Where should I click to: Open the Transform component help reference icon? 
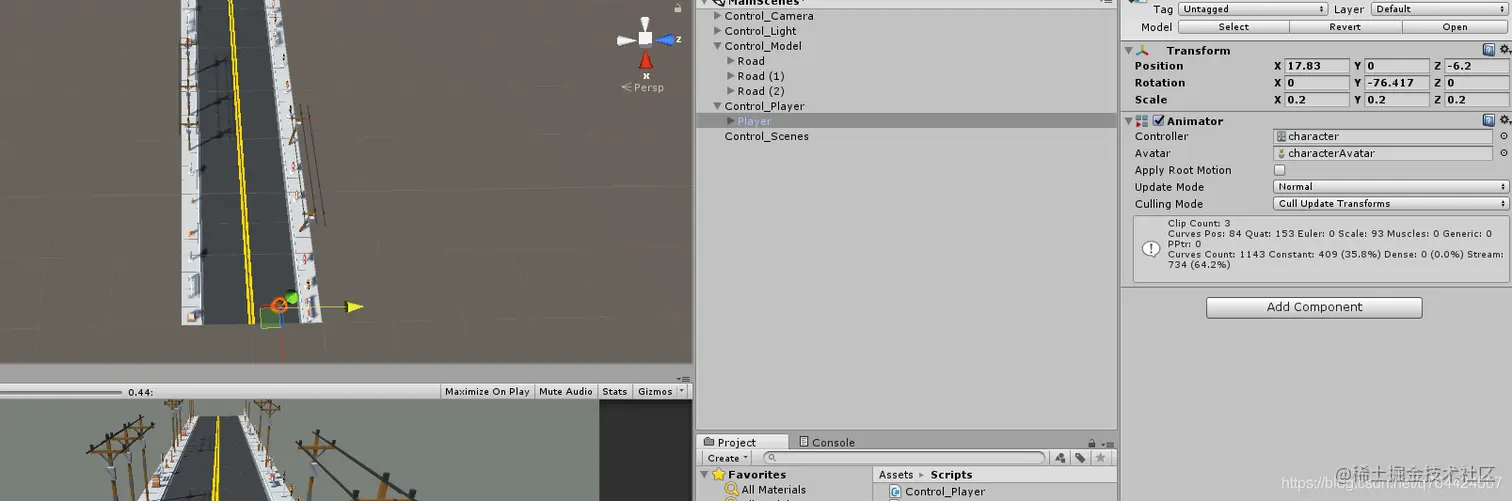coord(1489,50)
